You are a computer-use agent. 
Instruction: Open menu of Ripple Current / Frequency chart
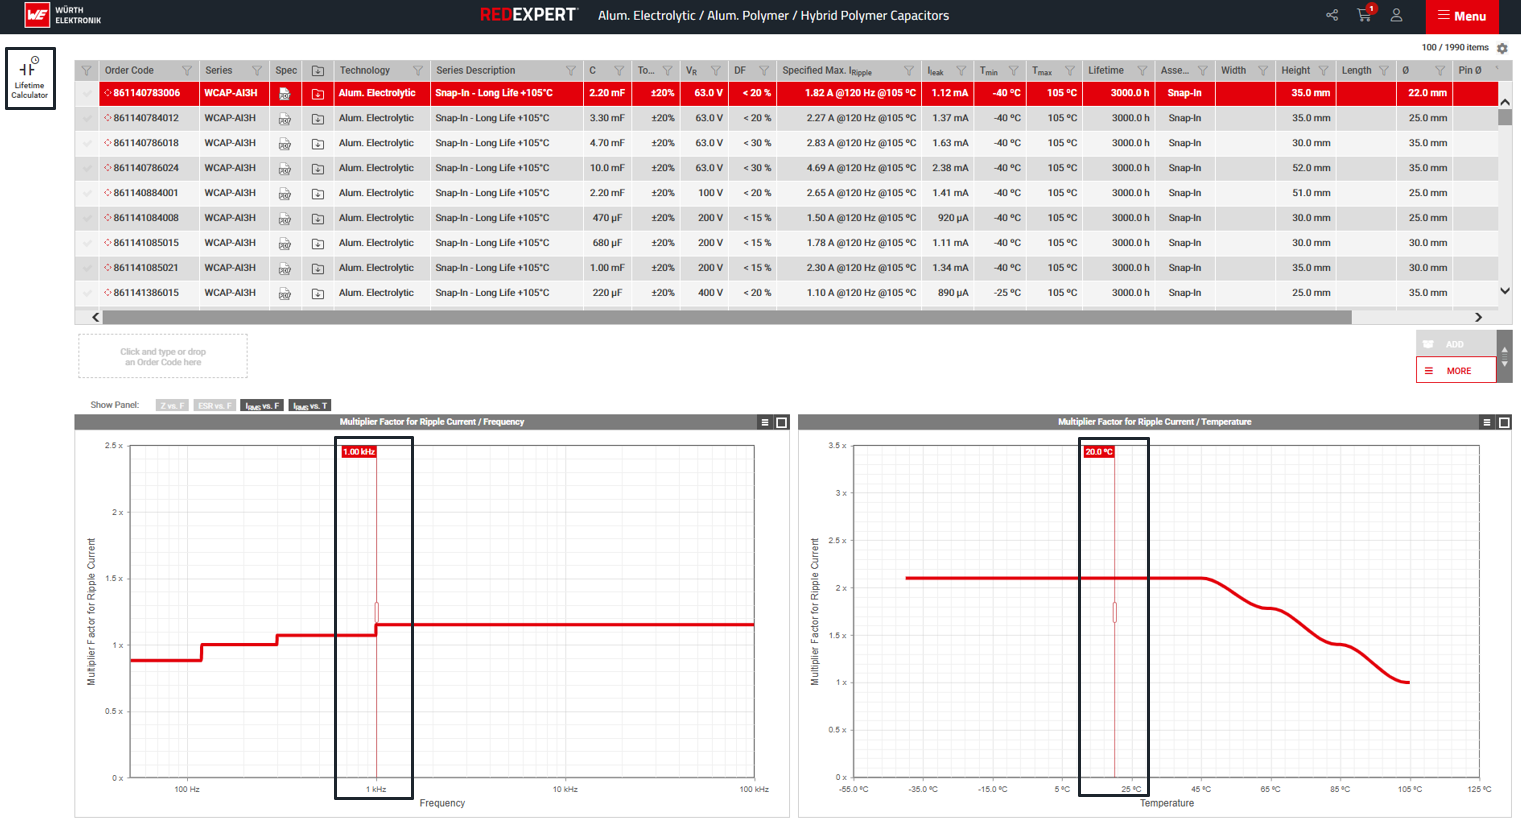765,422
